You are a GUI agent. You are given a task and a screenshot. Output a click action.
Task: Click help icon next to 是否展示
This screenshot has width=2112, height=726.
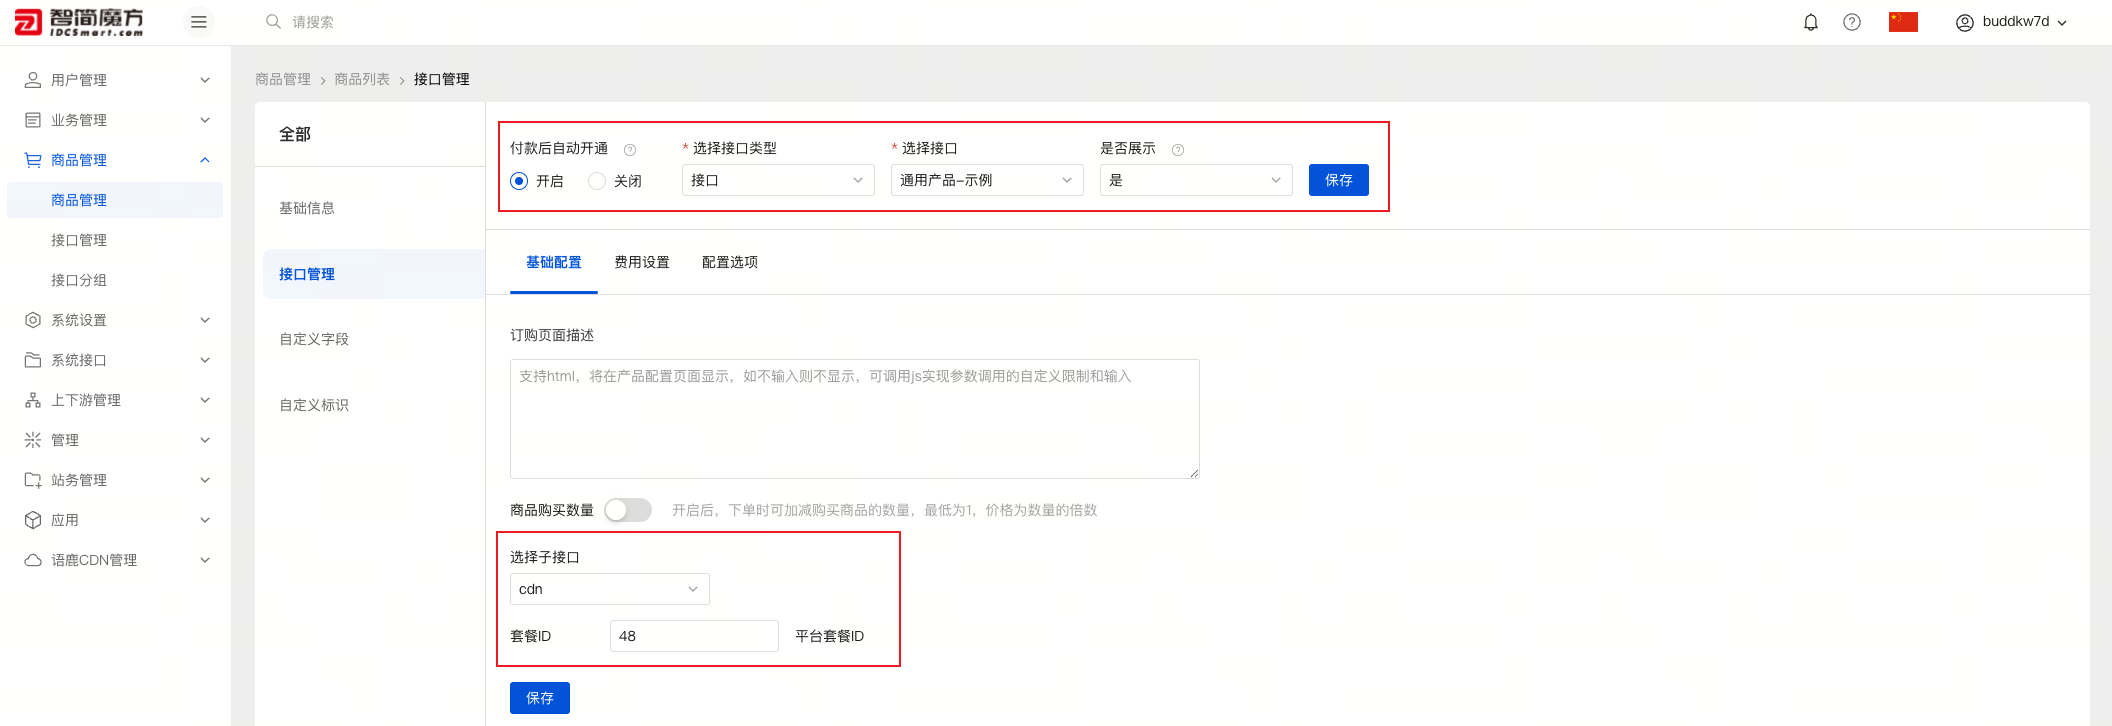pos(1178,150)
